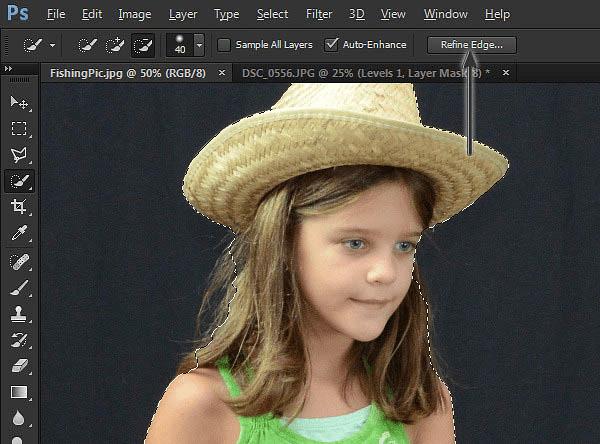
Task: Select the Move tool
Action: 19,103
